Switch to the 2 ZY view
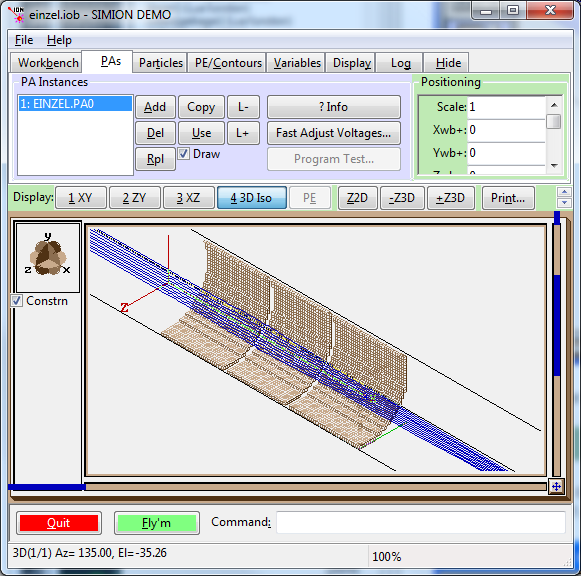The height and width of the screenshot is (576, 581). 135,198
